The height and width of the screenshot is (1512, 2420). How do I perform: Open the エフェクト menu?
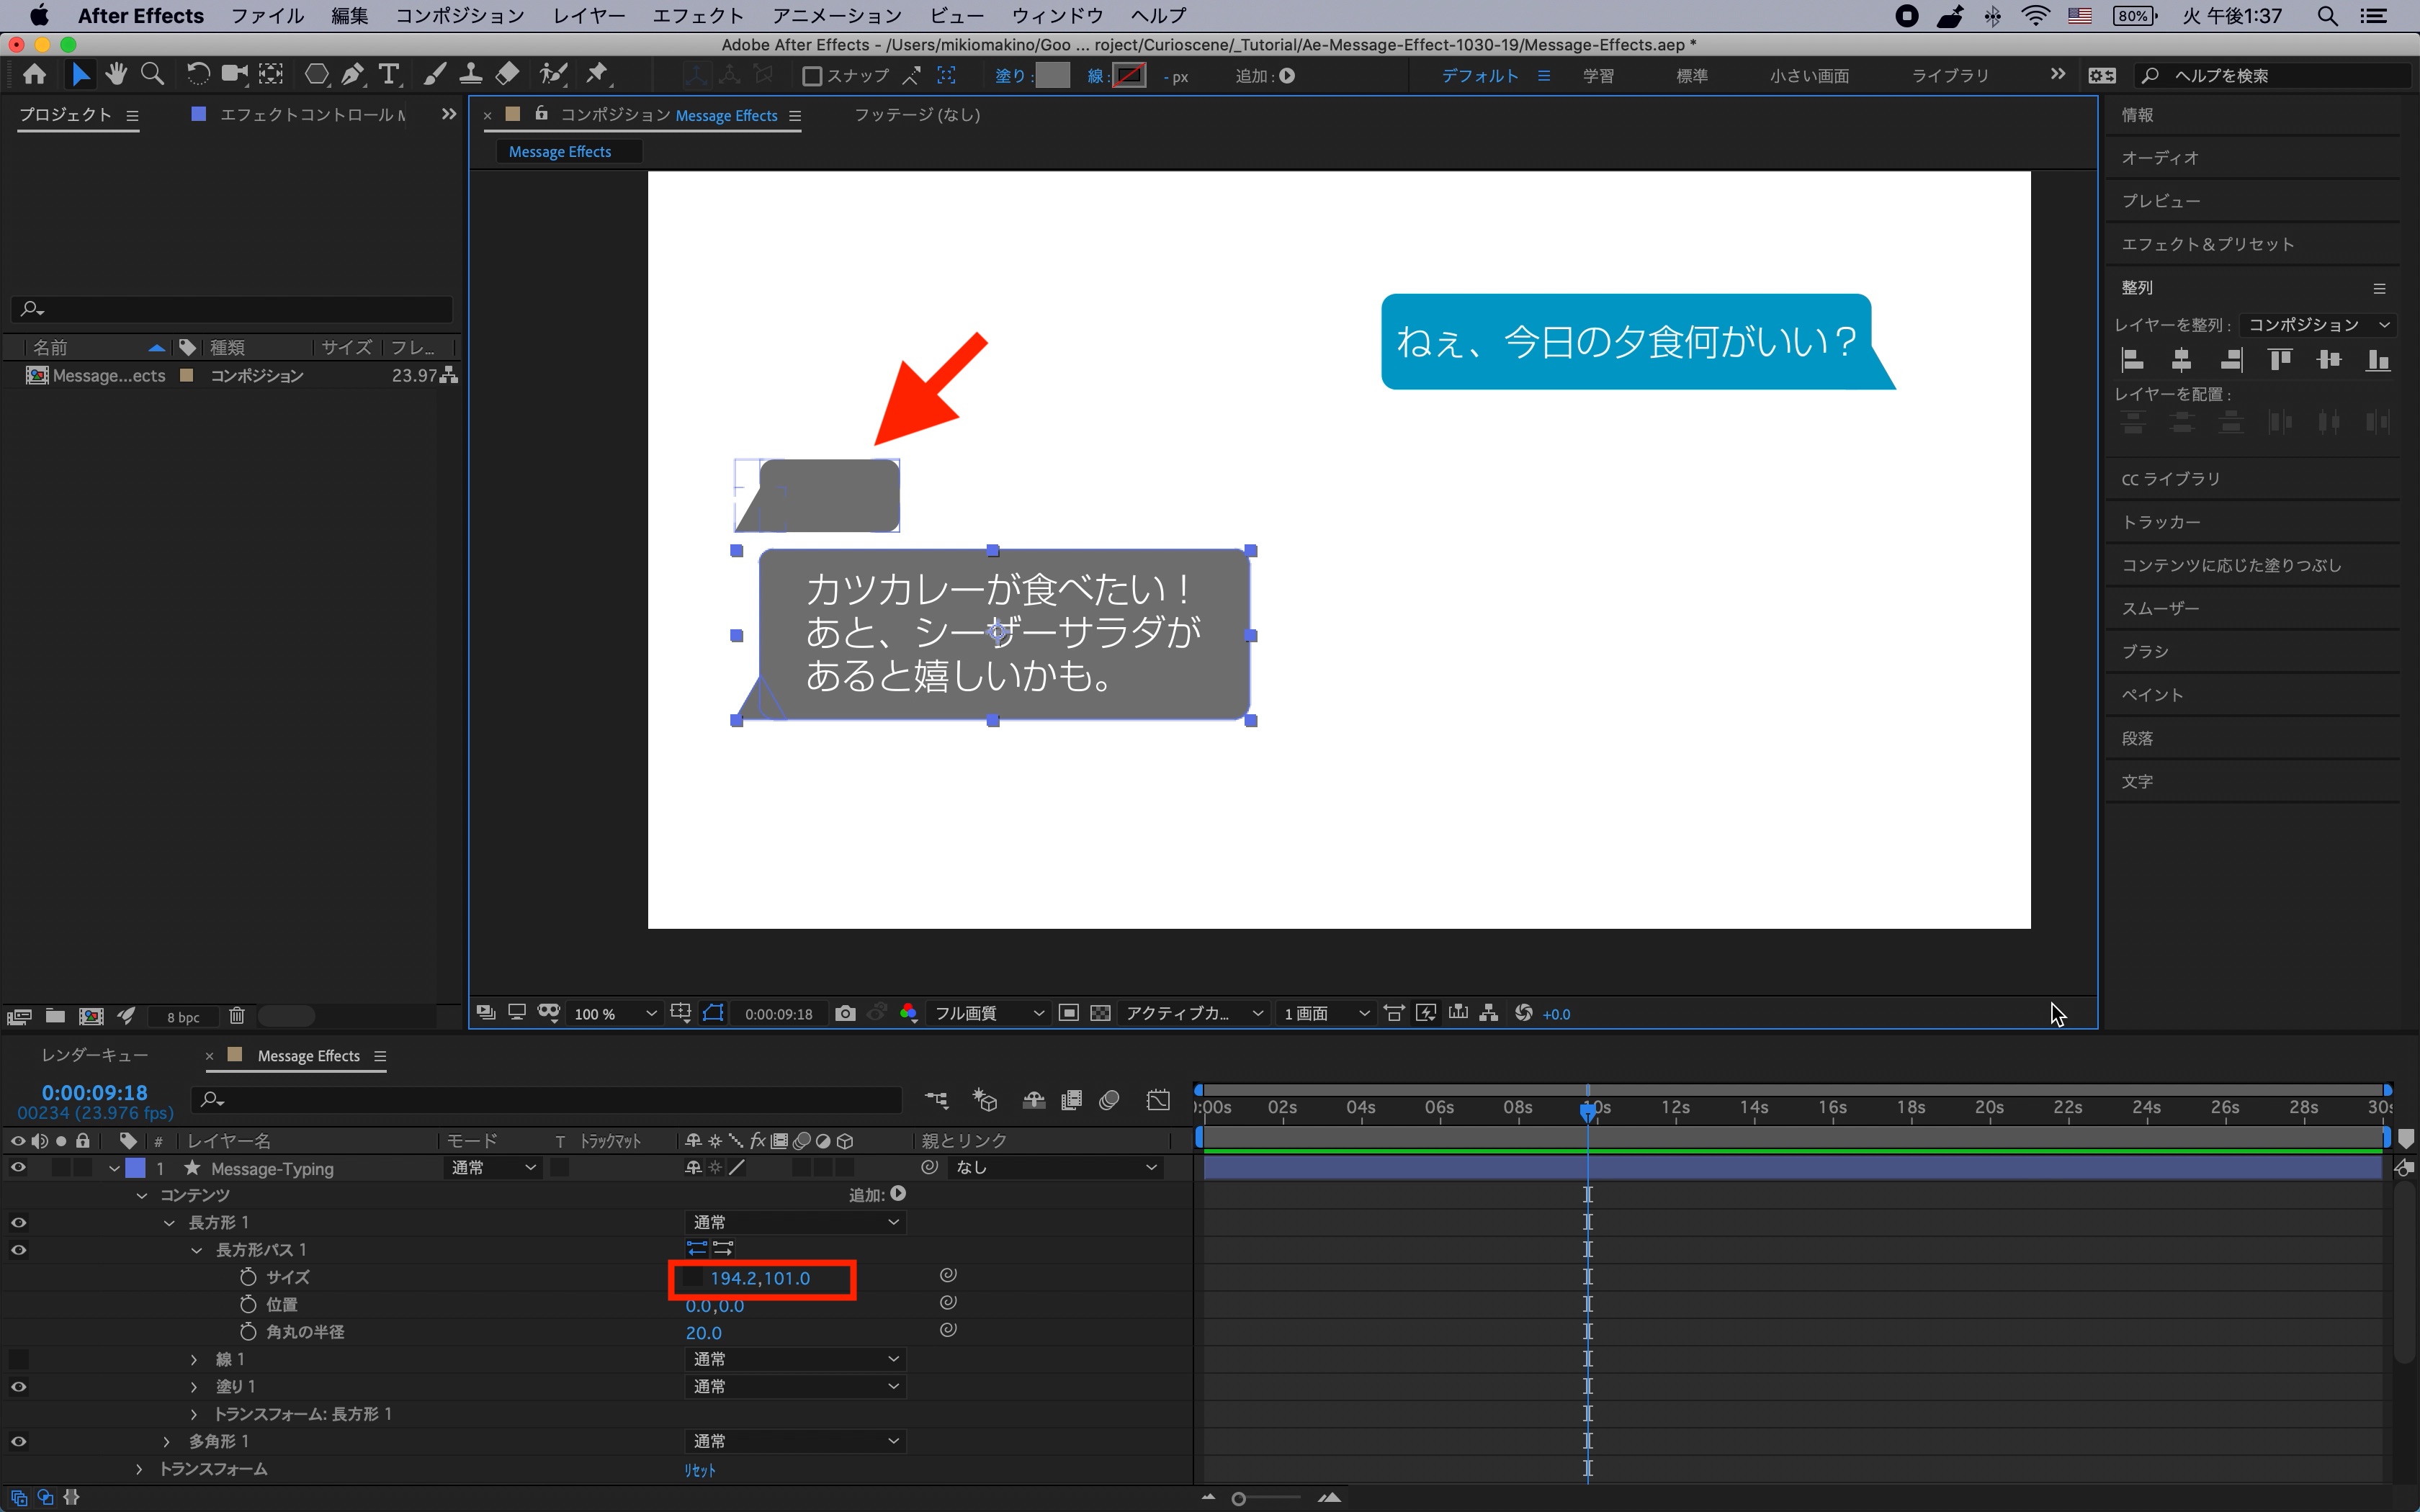(697, 15)
